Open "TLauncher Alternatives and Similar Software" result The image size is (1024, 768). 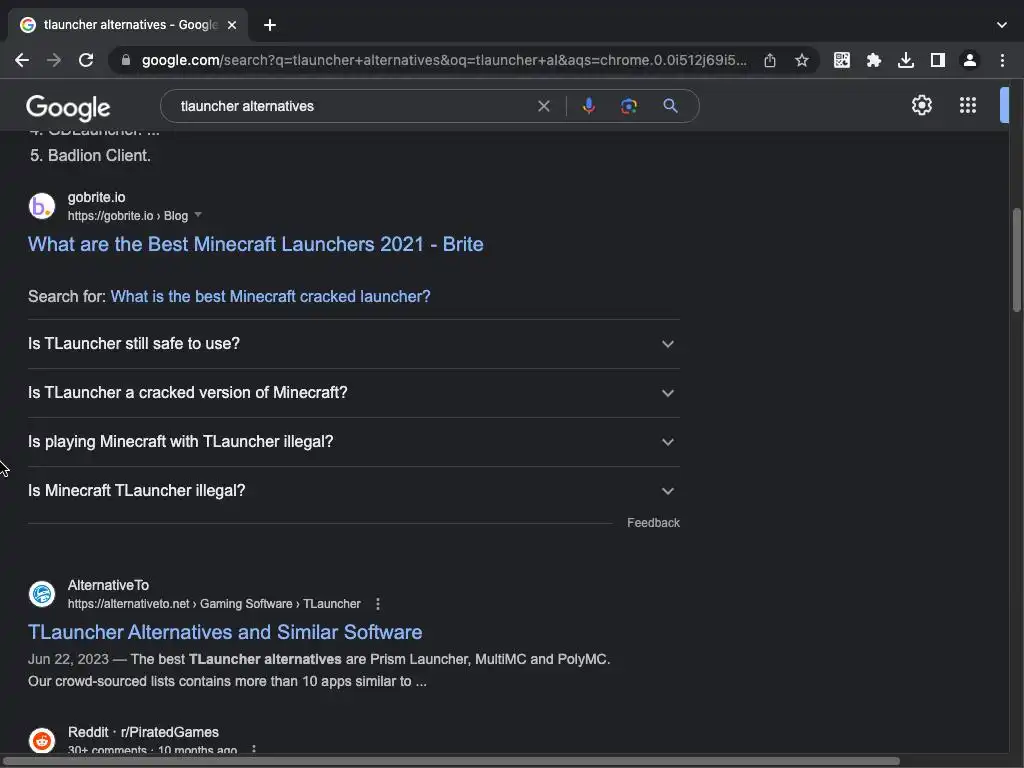(x=225, y=632)
